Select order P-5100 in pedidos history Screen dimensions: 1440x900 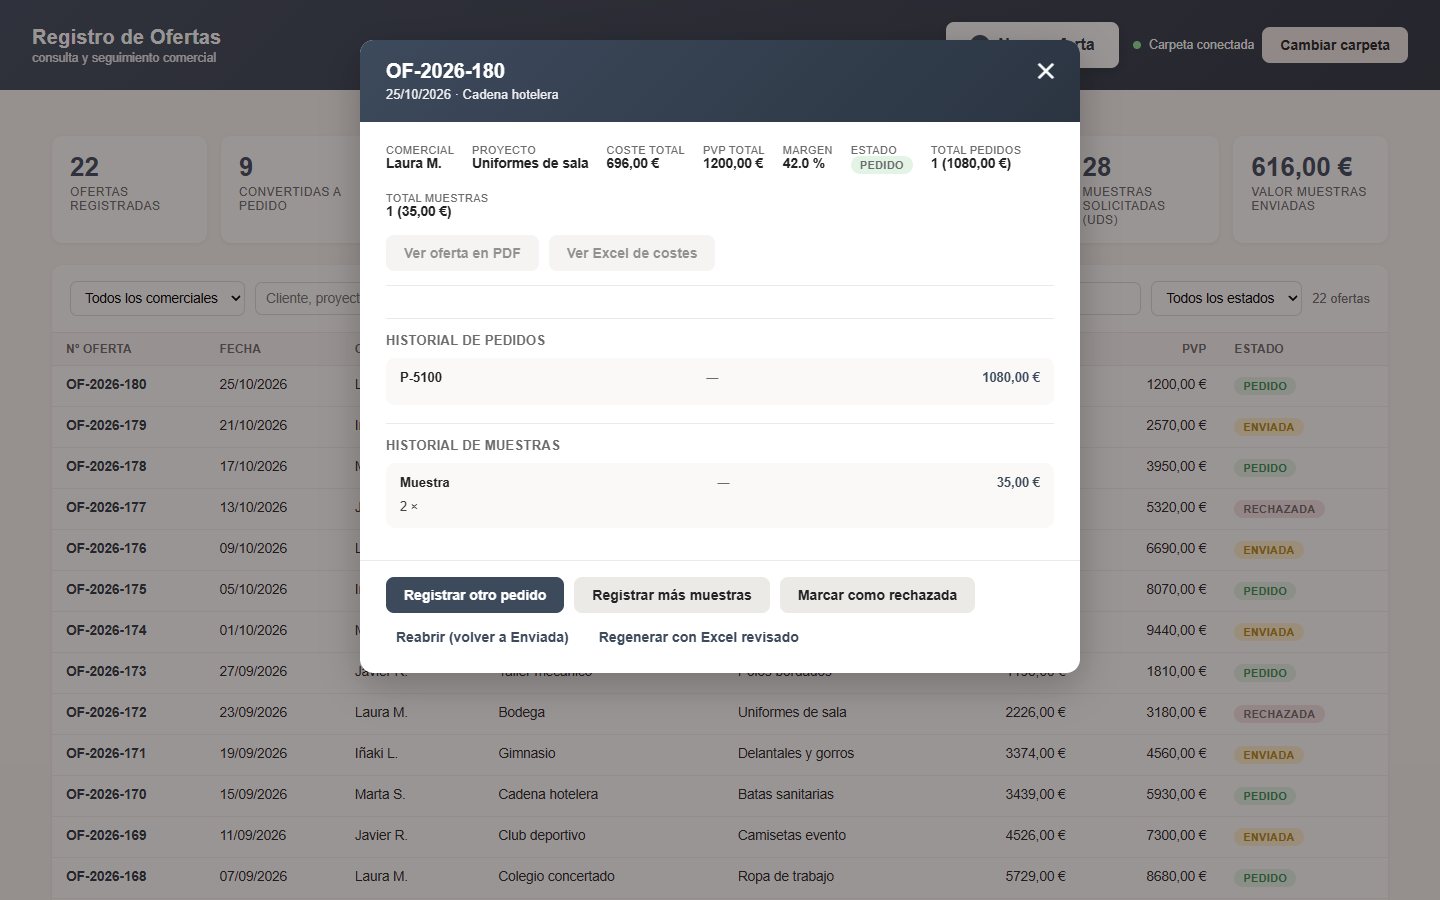720,381
